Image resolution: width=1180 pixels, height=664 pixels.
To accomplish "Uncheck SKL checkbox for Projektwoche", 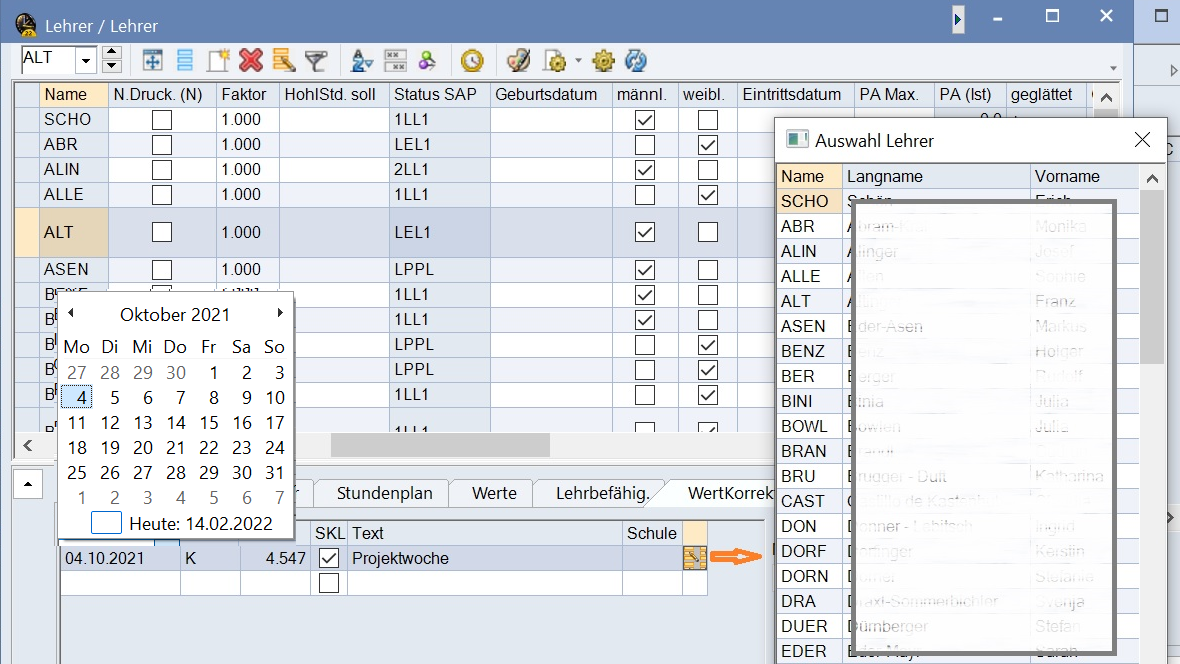I will [328, 559].
